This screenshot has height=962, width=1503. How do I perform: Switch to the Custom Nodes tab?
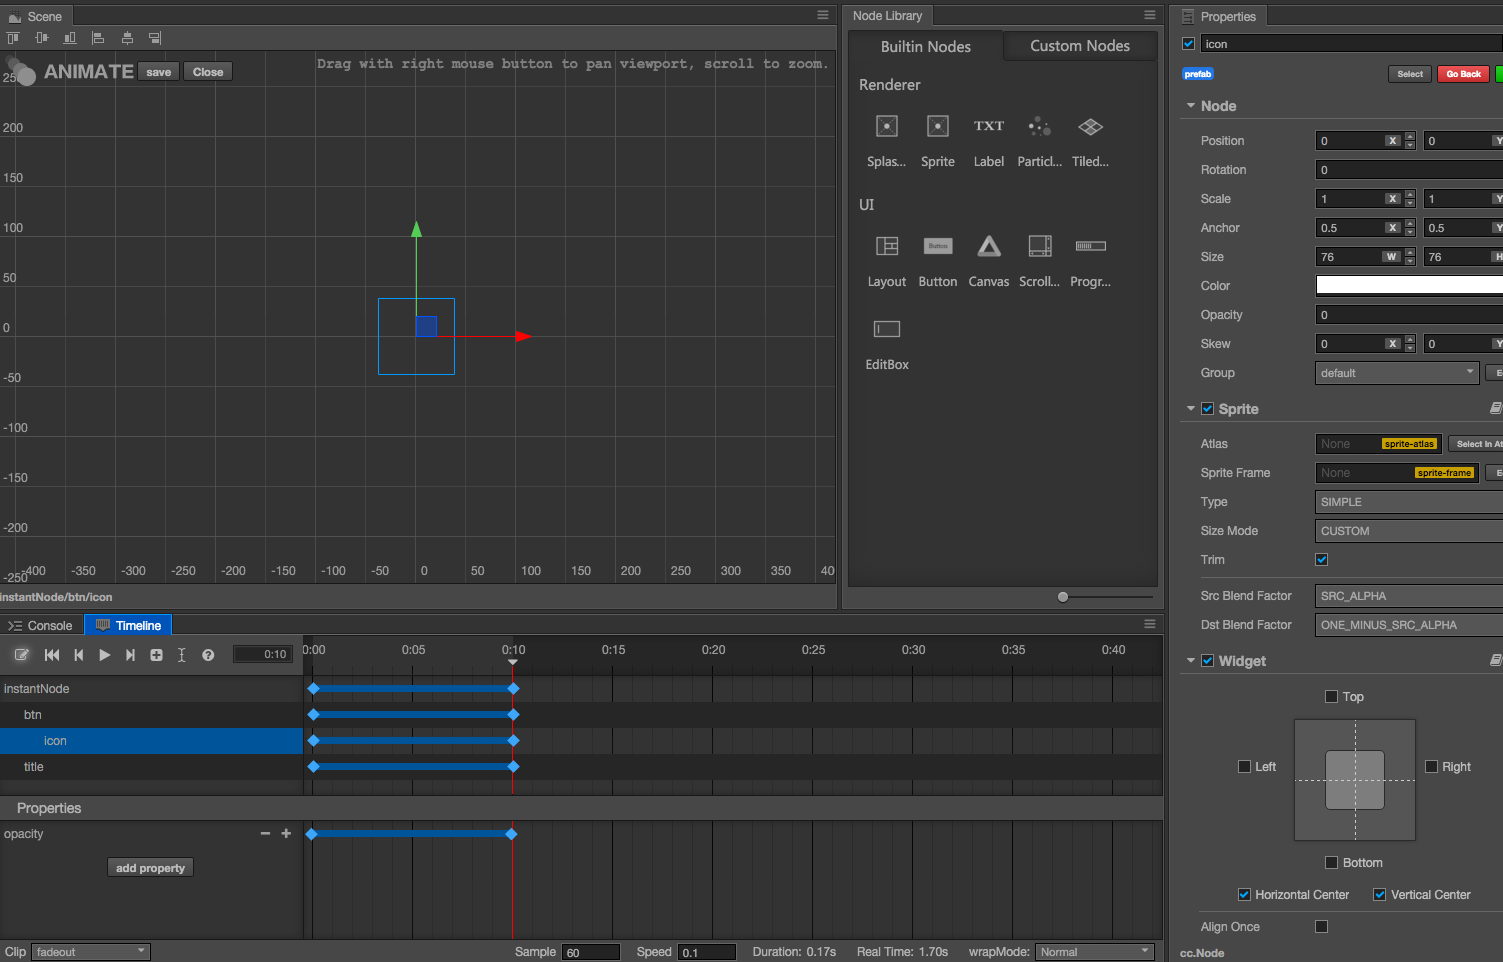[x=1079, y=46]
